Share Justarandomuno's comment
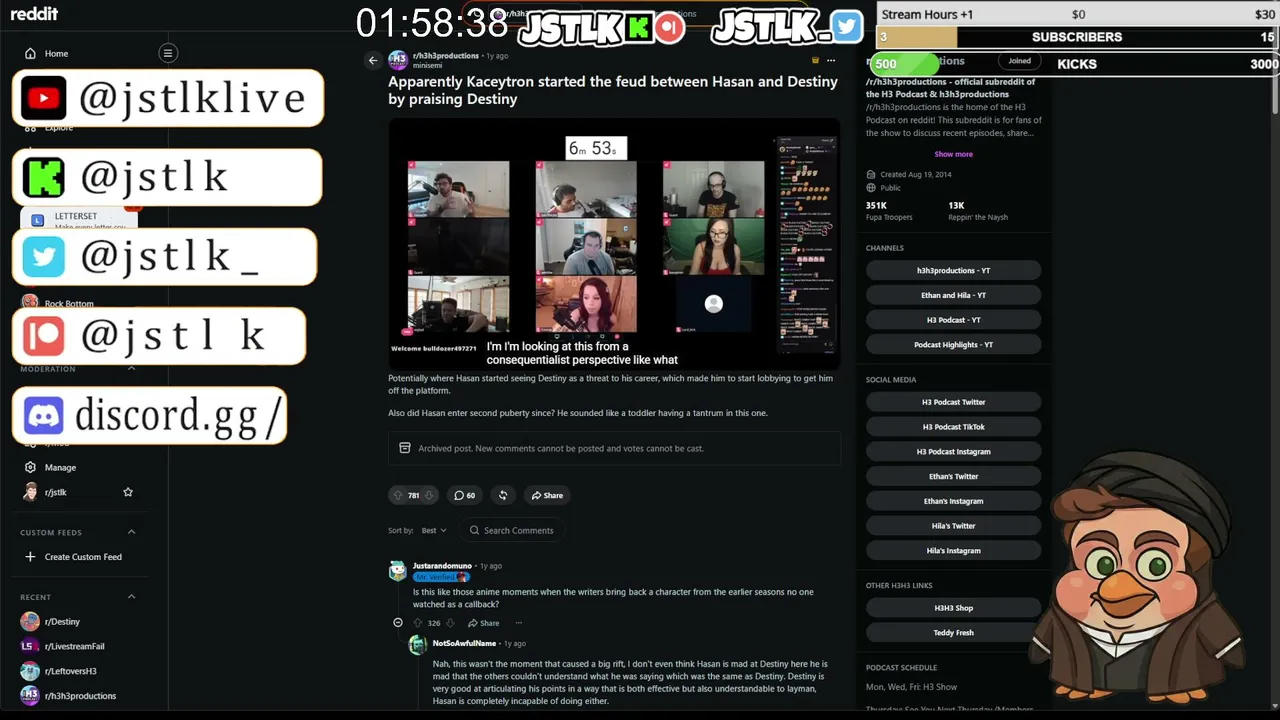1280x720 pixels. (483, 623)
